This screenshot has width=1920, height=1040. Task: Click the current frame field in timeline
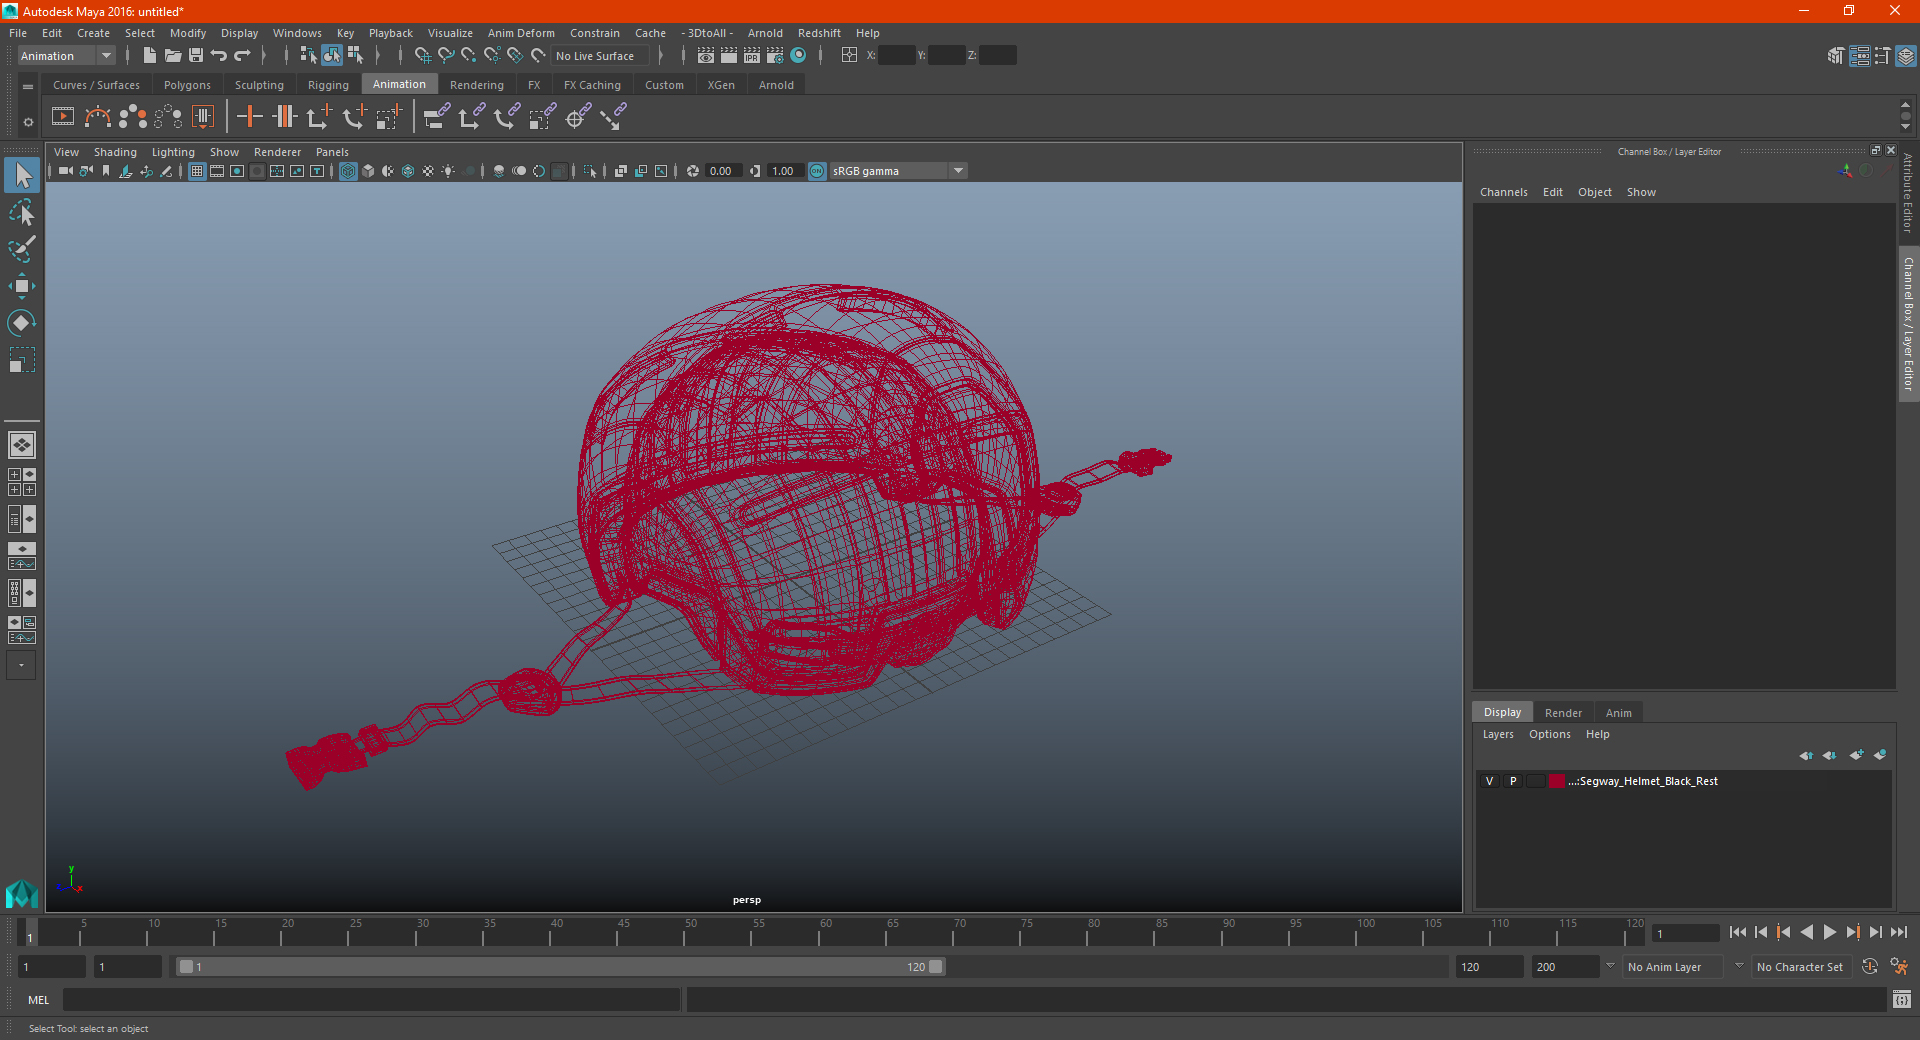pyautogui.click(x=1684, y=933)
